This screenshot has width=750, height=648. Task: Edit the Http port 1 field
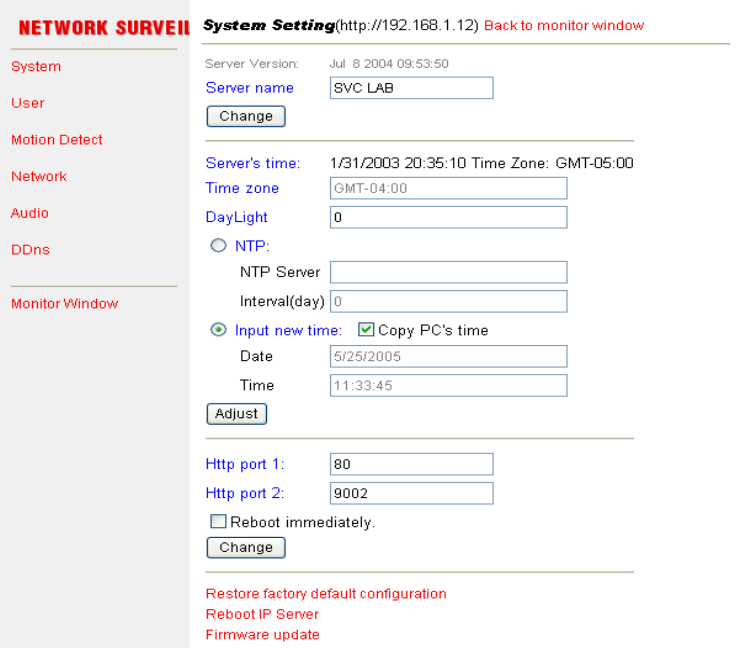tap(411, 464)
